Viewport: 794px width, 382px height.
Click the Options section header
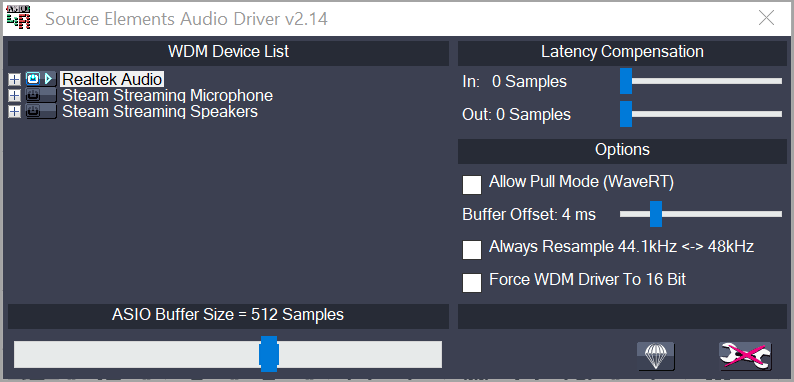[x=622, y=151]
